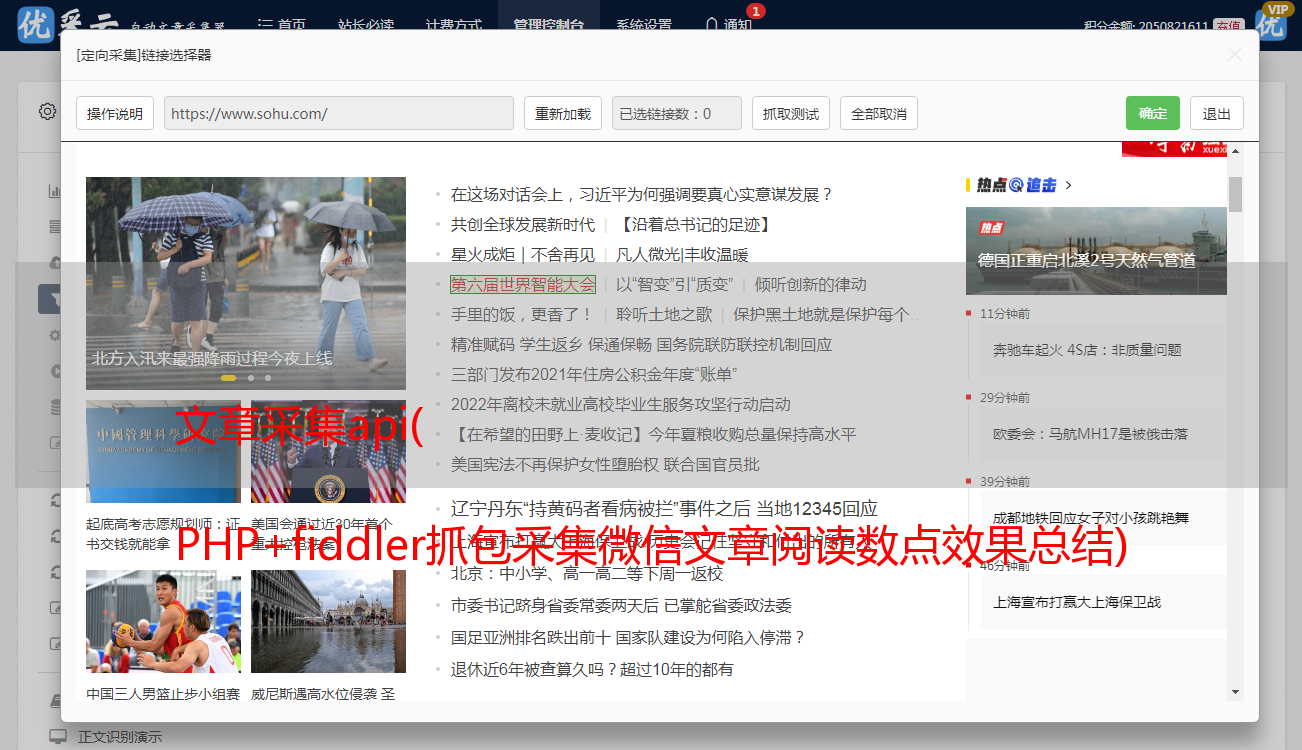The width and height of the screenshot is (1302, 750).
Task: Open 辽宁丹东“持黄码者看病被拦”事件 headline
Action: 664,508
